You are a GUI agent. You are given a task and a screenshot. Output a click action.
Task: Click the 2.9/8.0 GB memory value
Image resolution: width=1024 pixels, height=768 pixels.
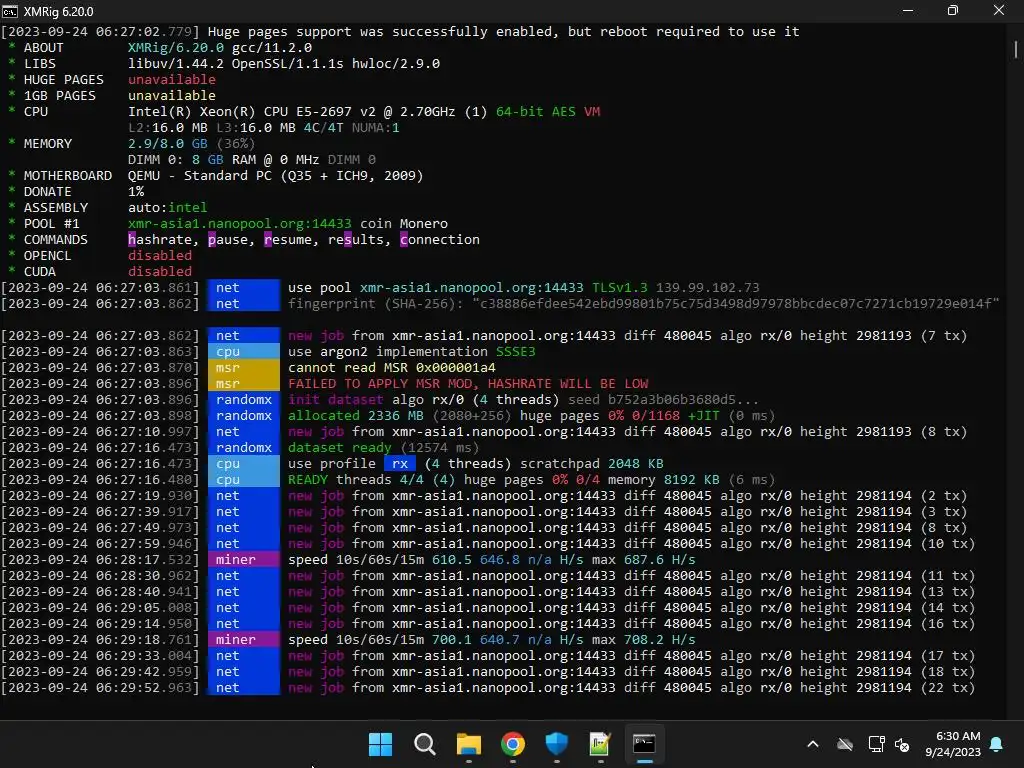point(168,144)
